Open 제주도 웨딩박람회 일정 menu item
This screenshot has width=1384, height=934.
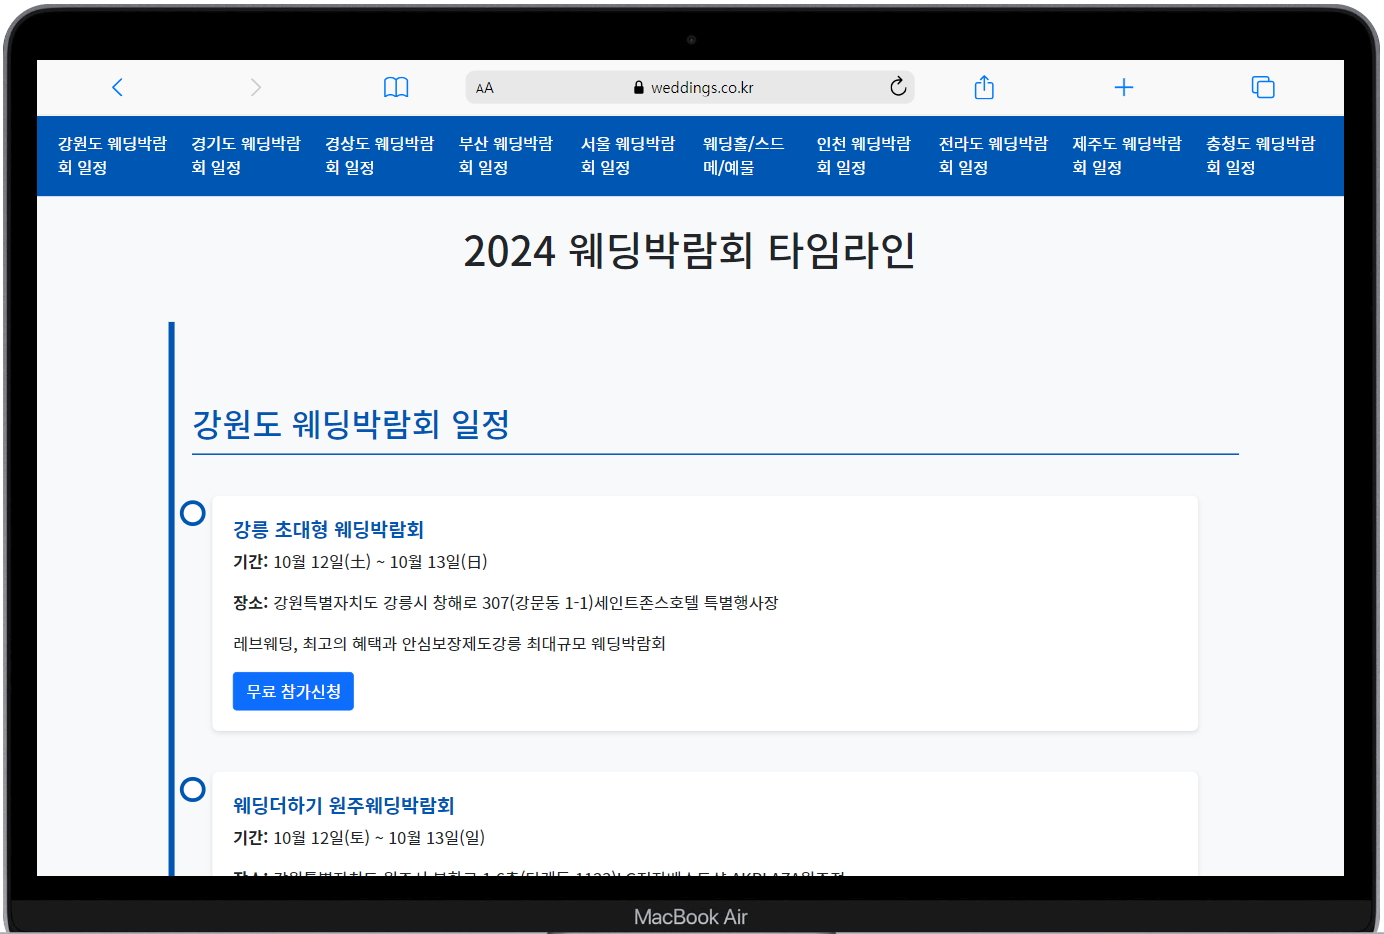coord(1127,155)
